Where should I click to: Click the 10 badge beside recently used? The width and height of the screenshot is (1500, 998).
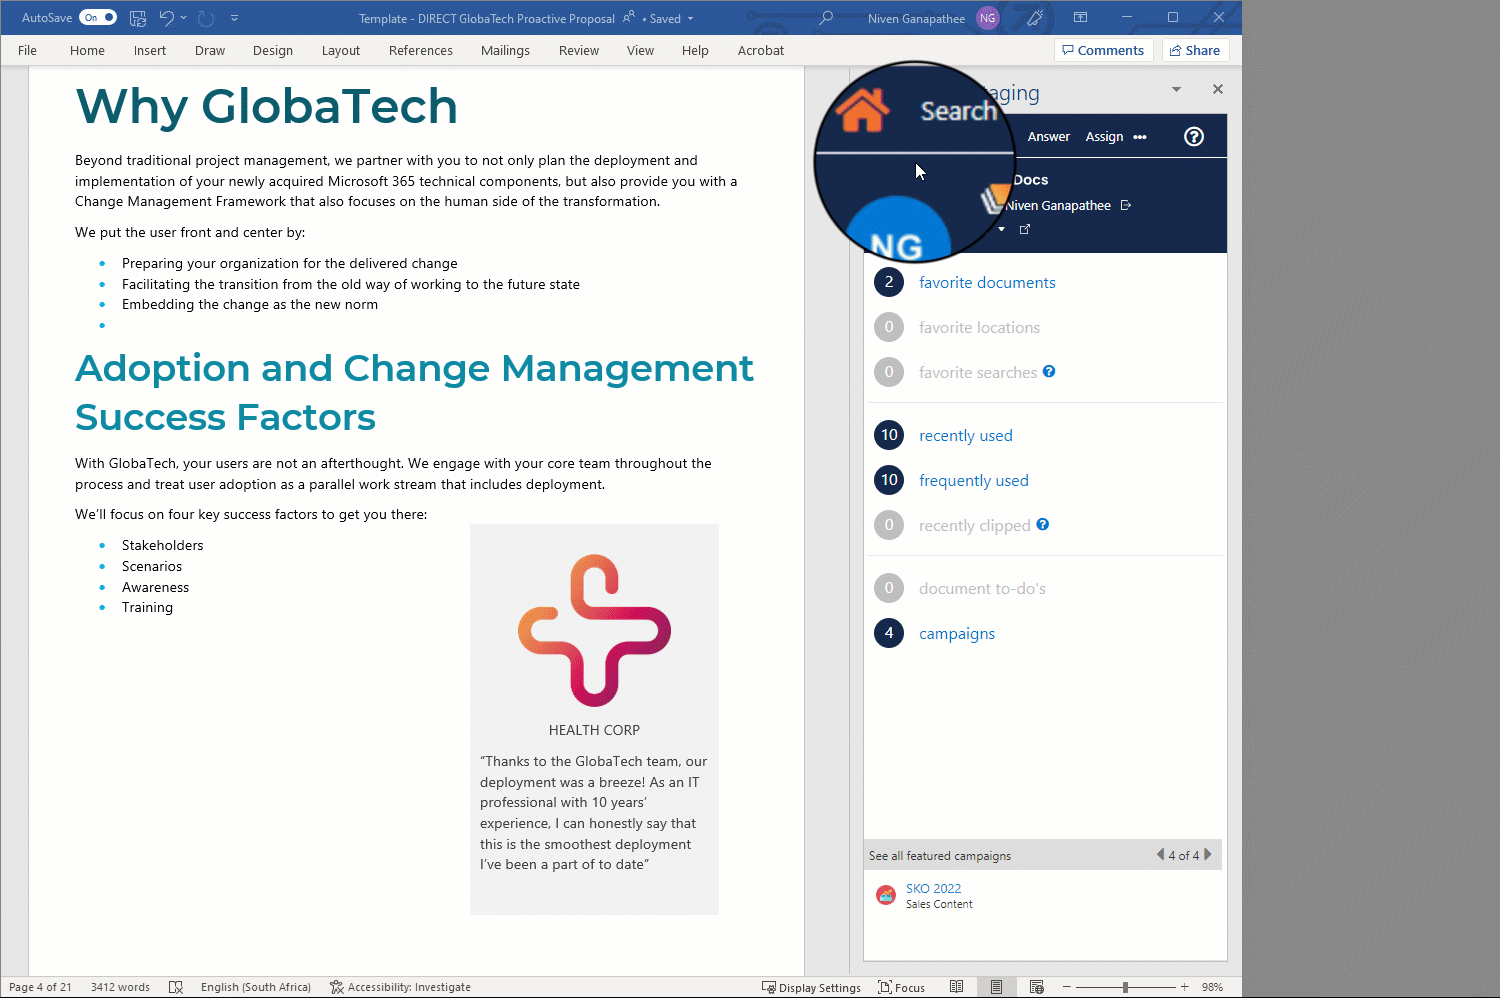889,434
